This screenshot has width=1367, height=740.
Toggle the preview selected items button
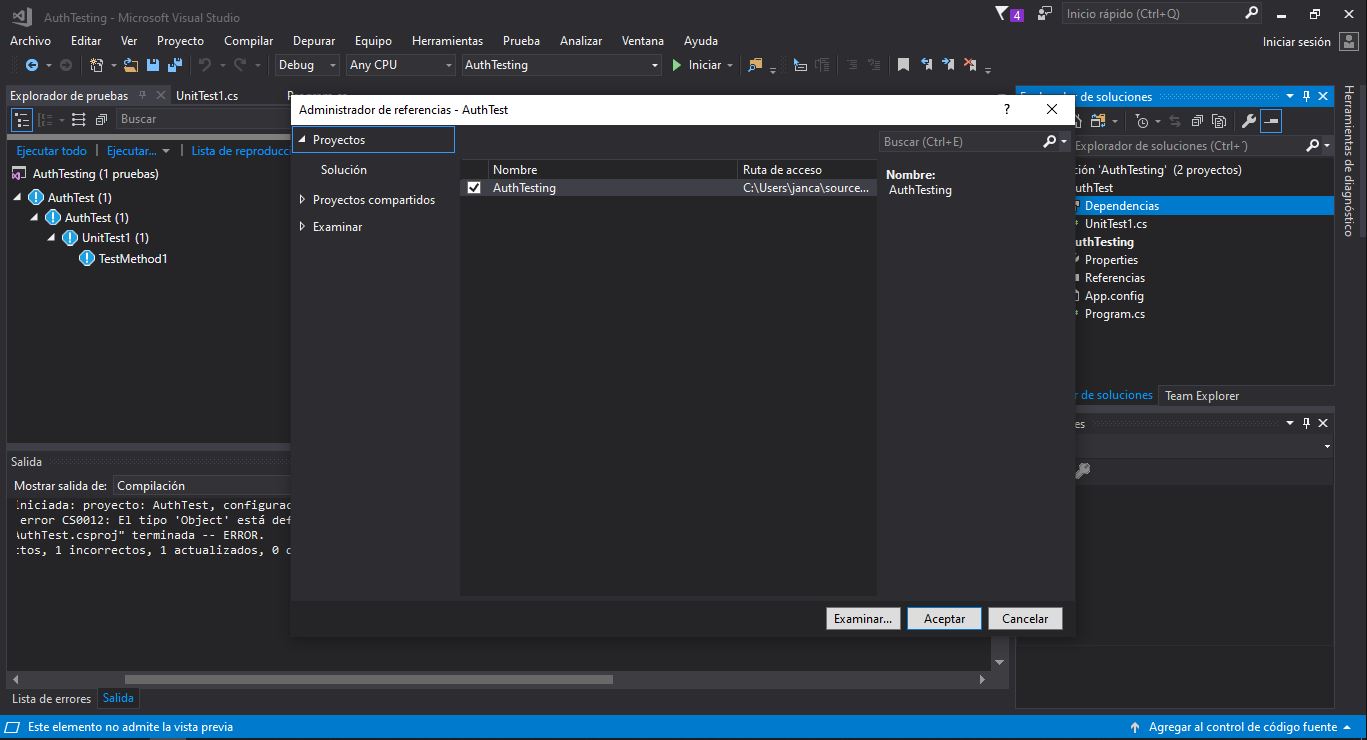click(x=1271, y=121)
